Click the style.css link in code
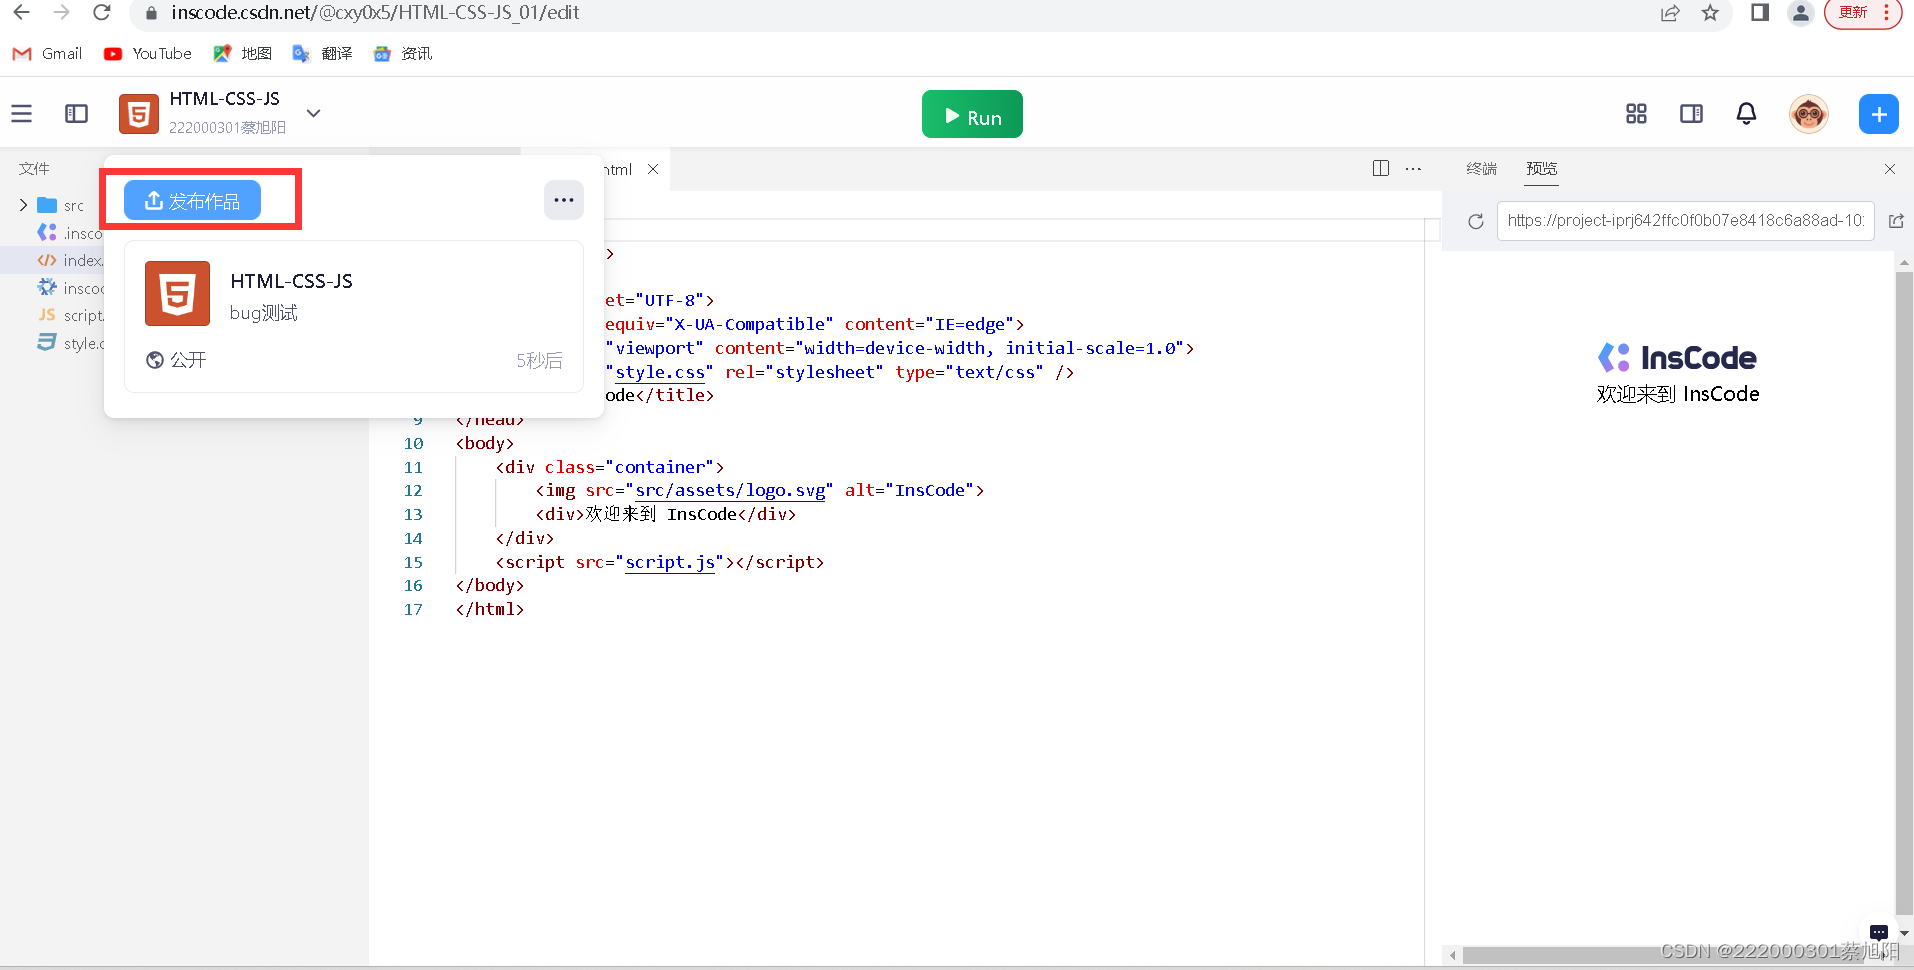This screenshot has height=970, width=1914. (660, 372)
